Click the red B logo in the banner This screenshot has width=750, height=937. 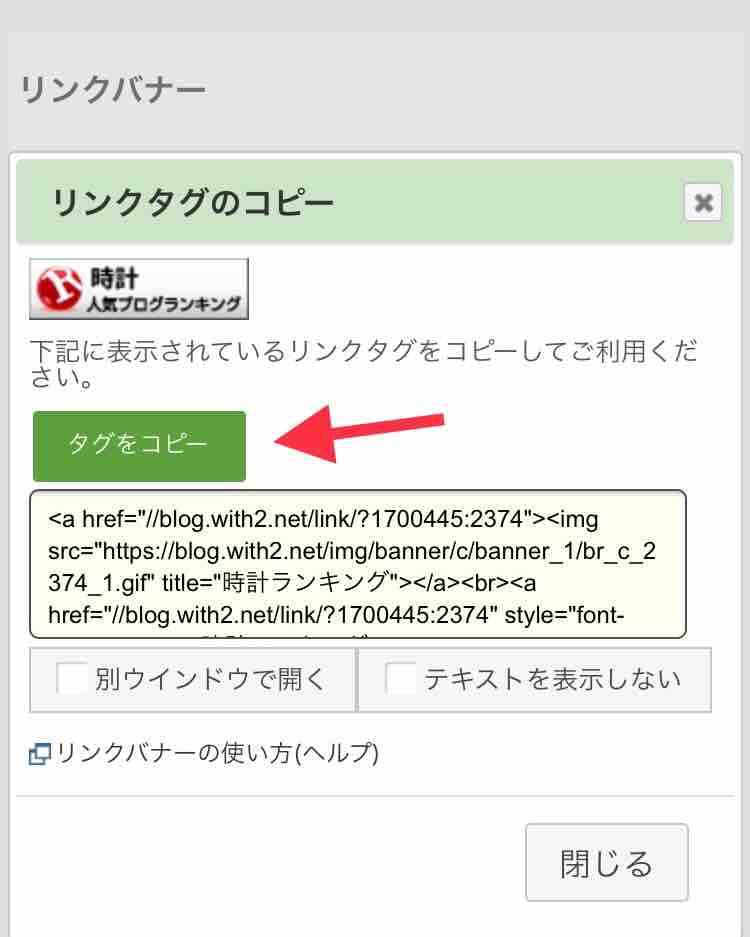click(x=59, y=289)
